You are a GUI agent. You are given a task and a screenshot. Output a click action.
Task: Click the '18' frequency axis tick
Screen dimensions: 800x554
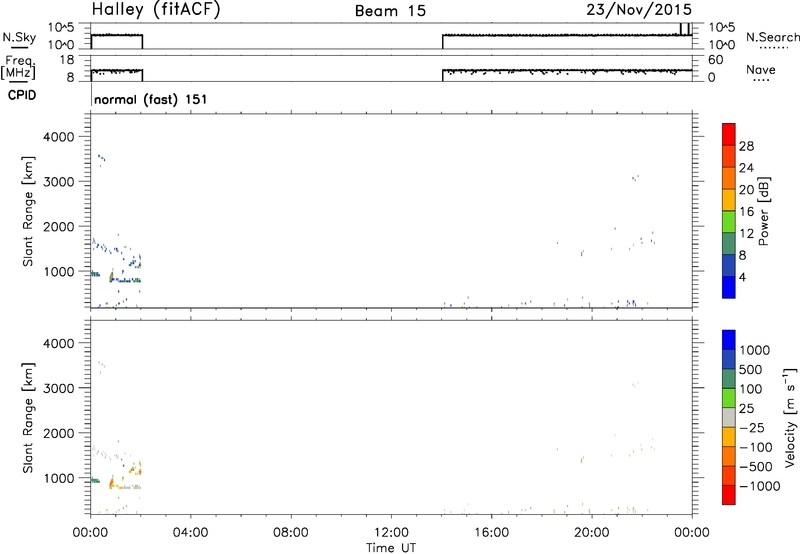click(x=66, y=60)
